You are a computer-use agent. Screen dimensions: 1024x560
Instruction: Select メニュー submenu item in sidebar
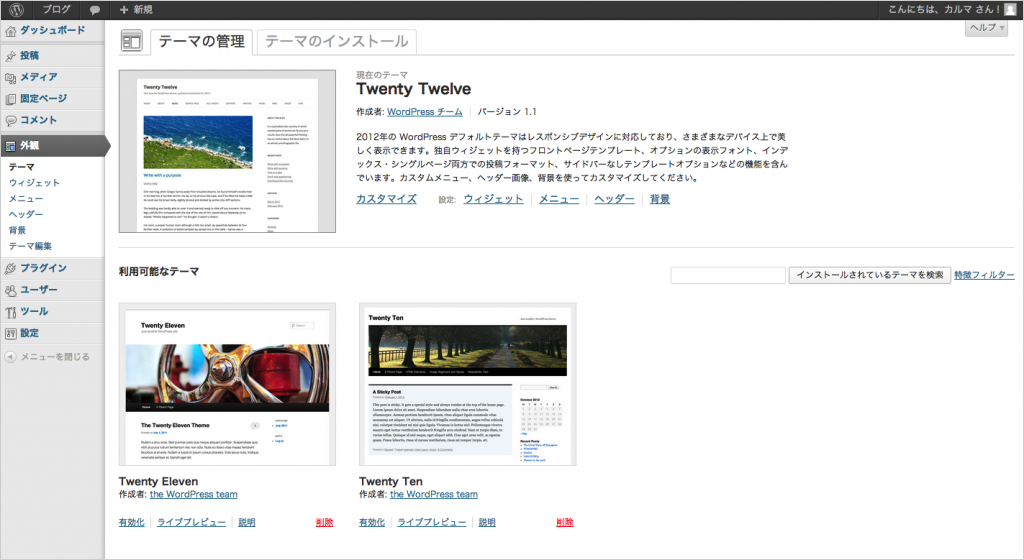(25, 198)
